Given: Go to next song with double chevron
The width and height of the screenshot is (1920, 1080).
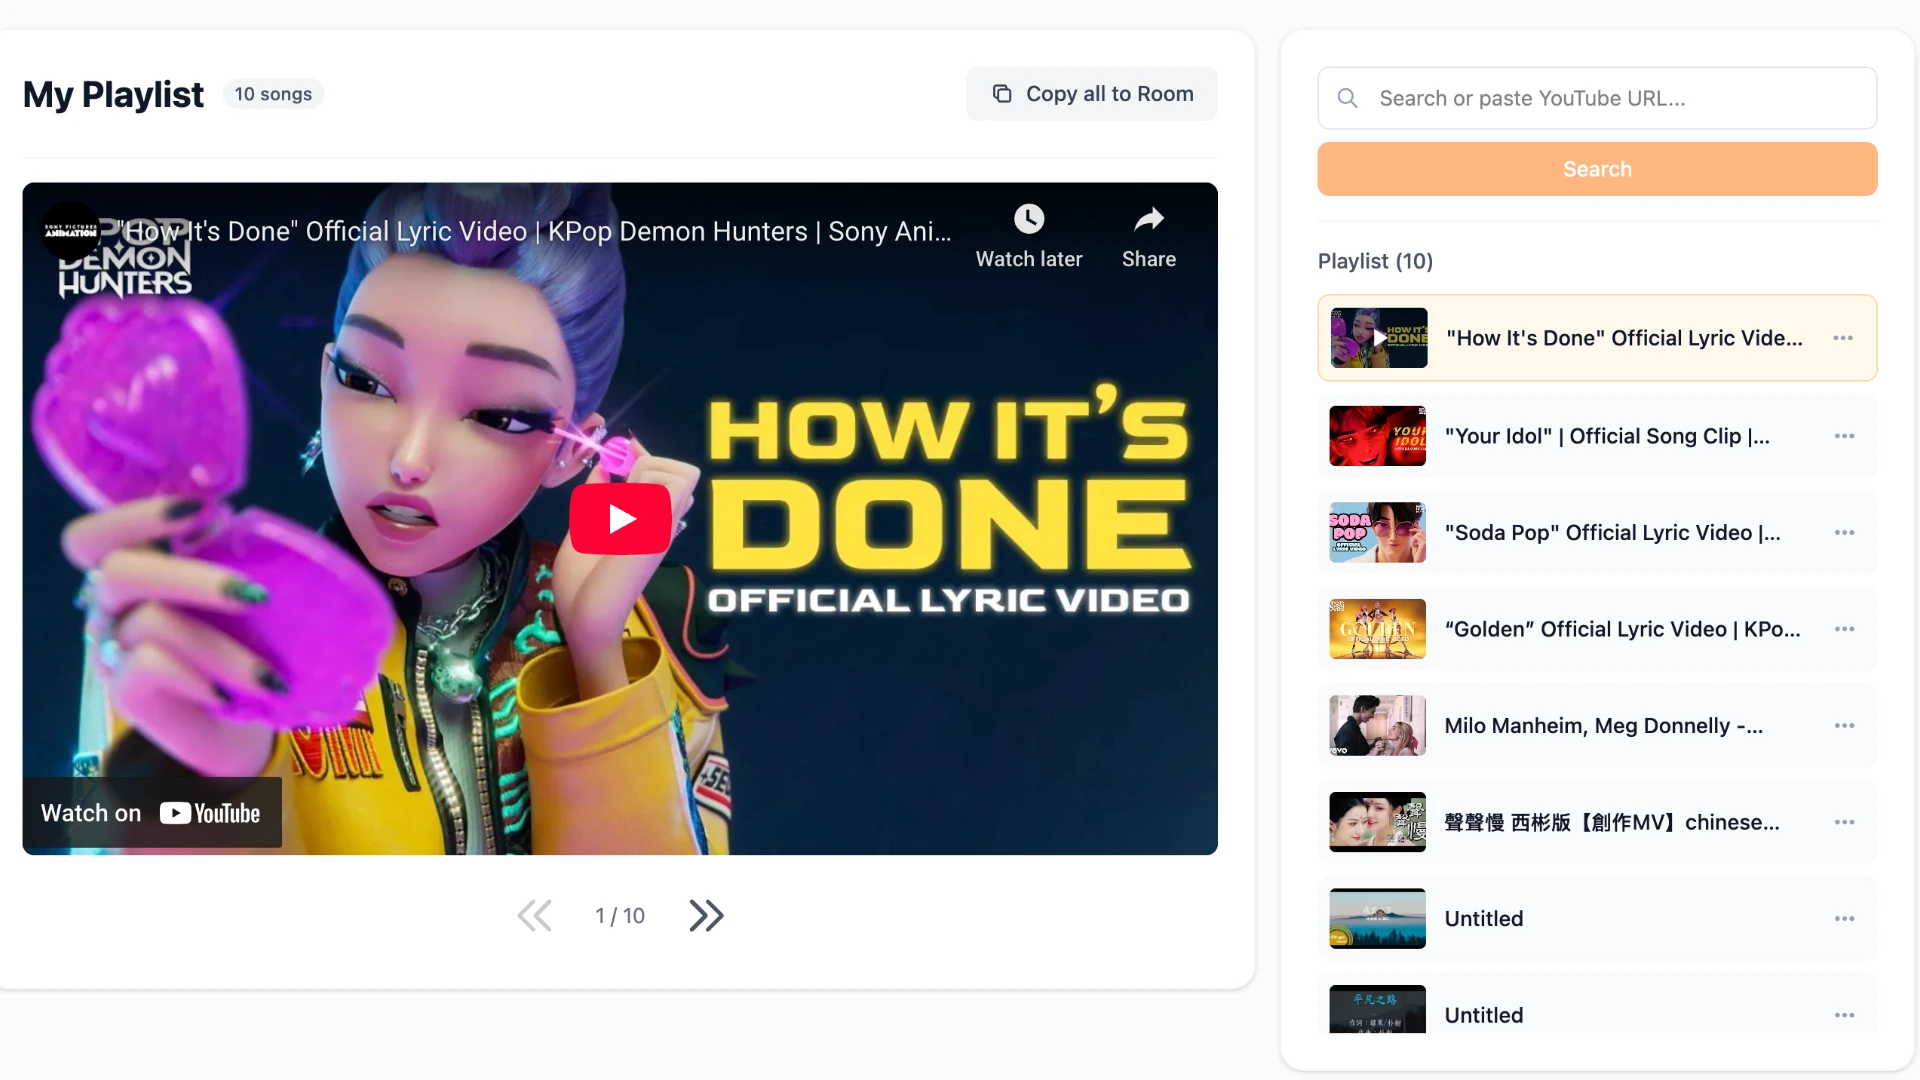Looking at the screenshot, I should (x=706, y=915).
